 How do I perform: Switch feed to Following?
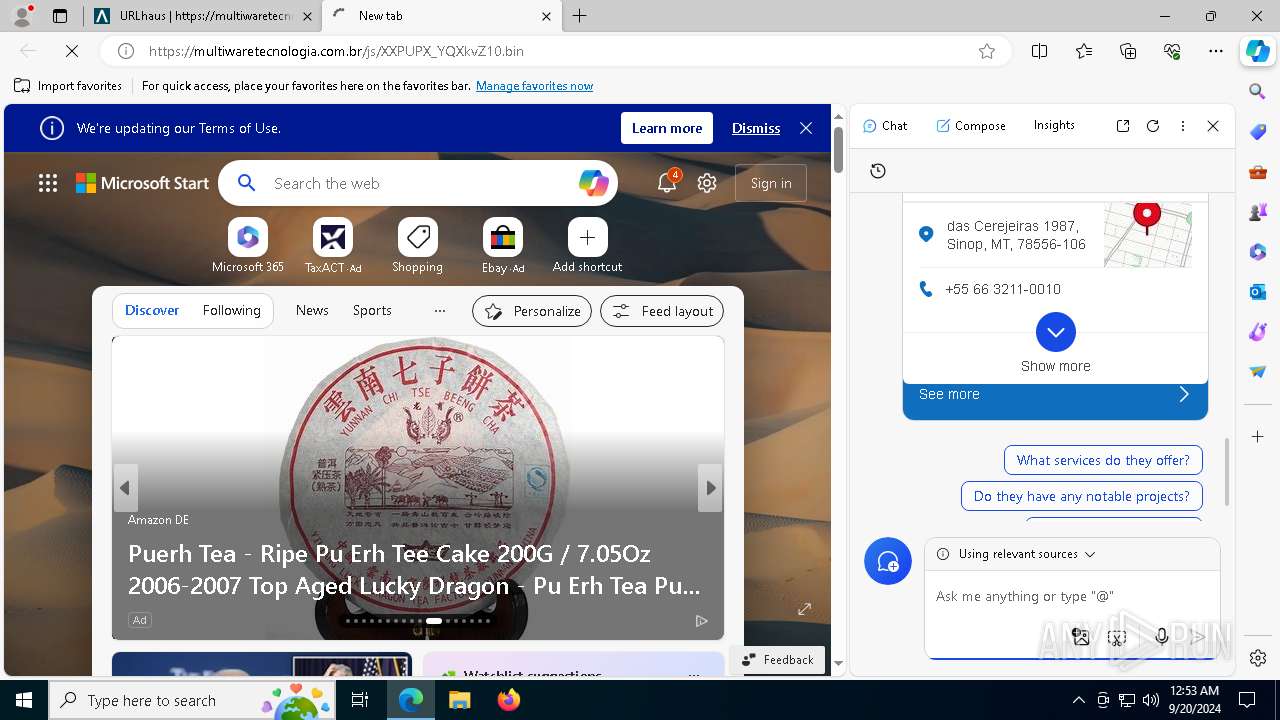(x=231, y=311)
